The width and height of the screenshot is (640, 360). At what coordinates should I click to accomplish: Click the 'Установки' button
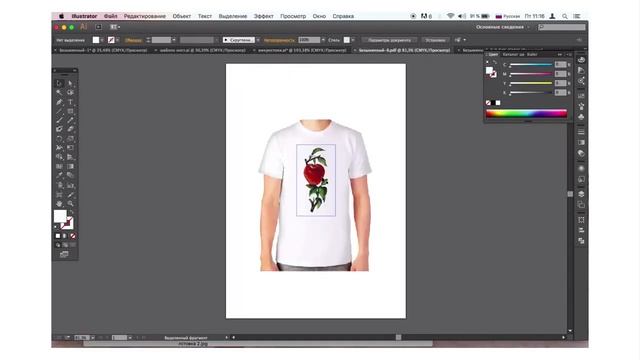(x=436, y=40)
